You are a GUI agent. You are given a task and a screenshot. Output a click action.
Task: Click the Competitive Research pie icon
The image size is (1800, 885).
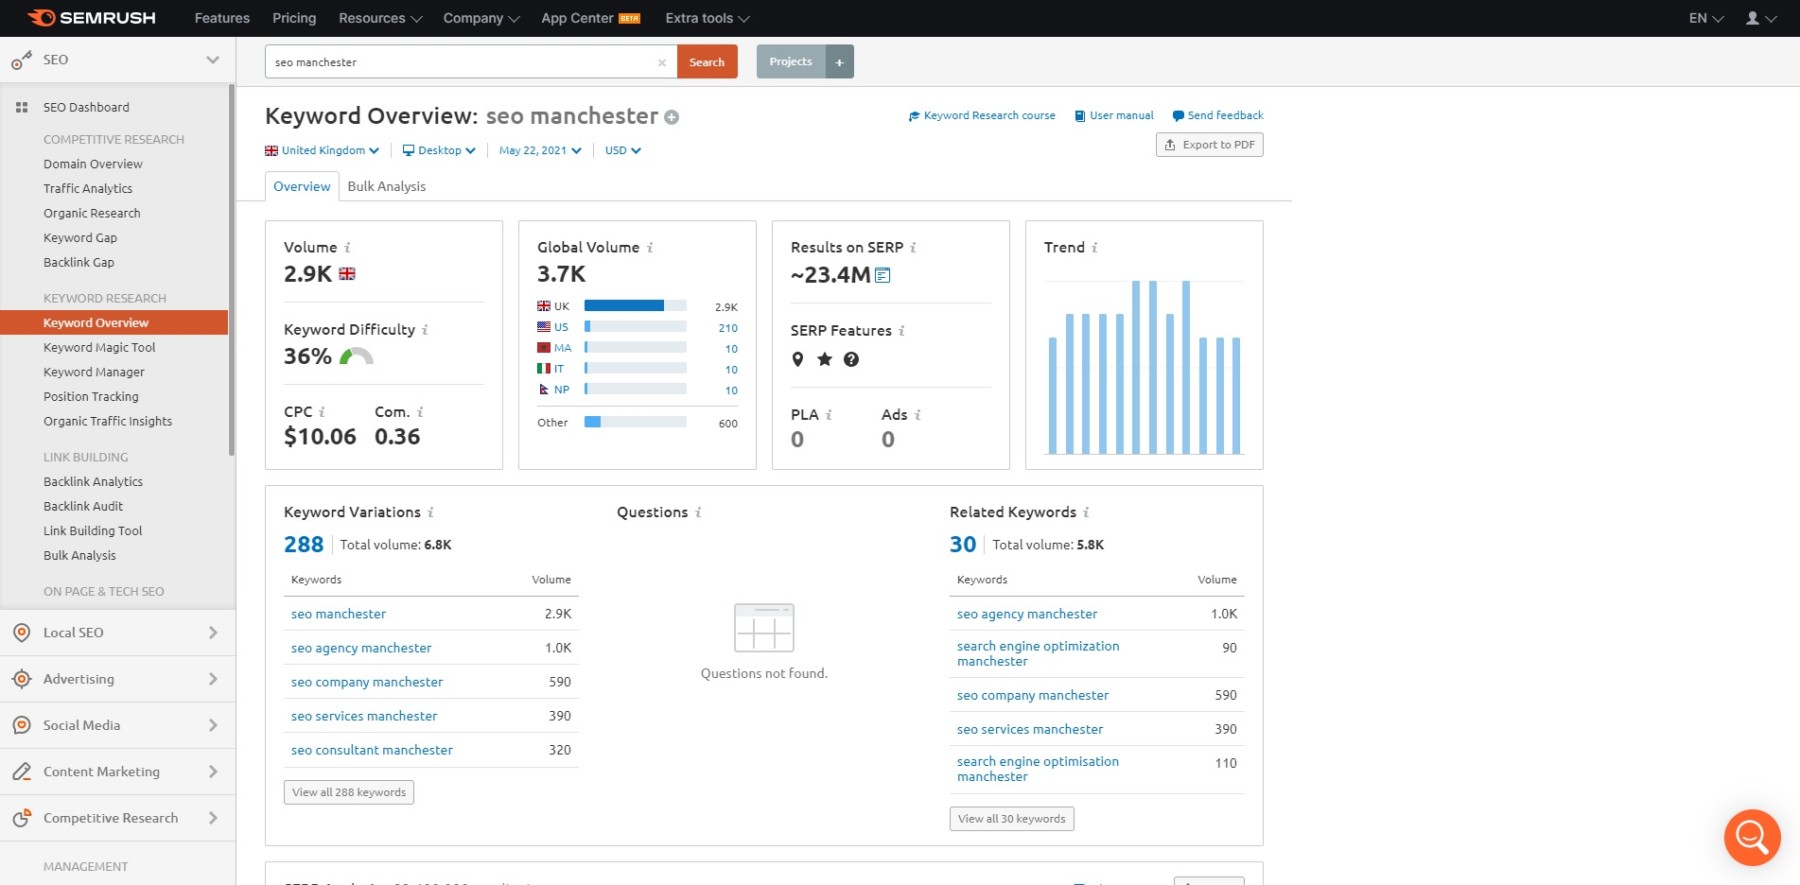(x=21, y=818)
